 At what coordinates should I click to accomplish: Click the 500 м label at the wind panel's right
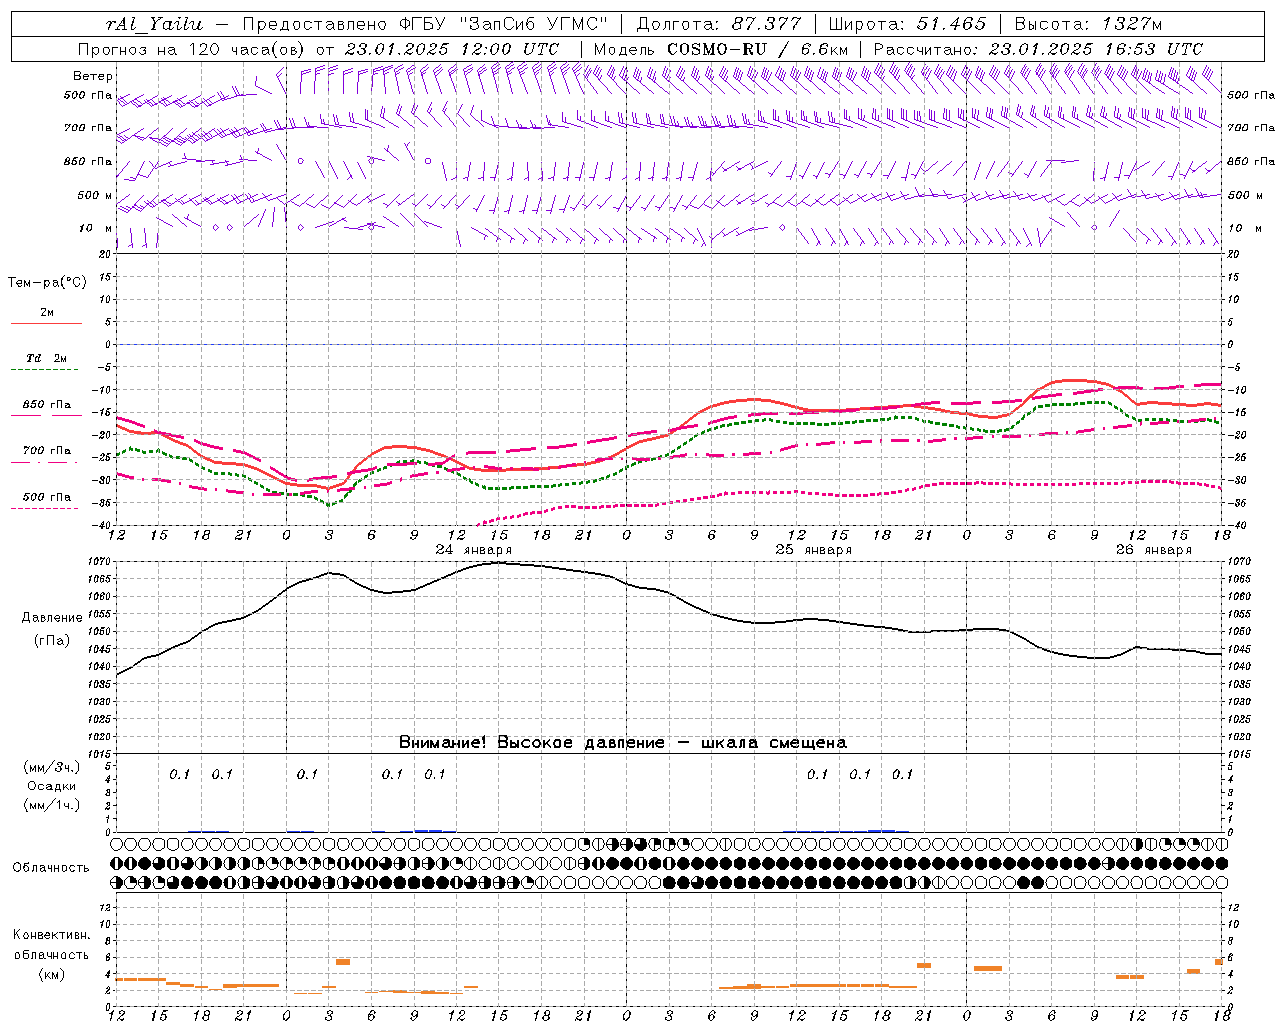pos(1244,195)
